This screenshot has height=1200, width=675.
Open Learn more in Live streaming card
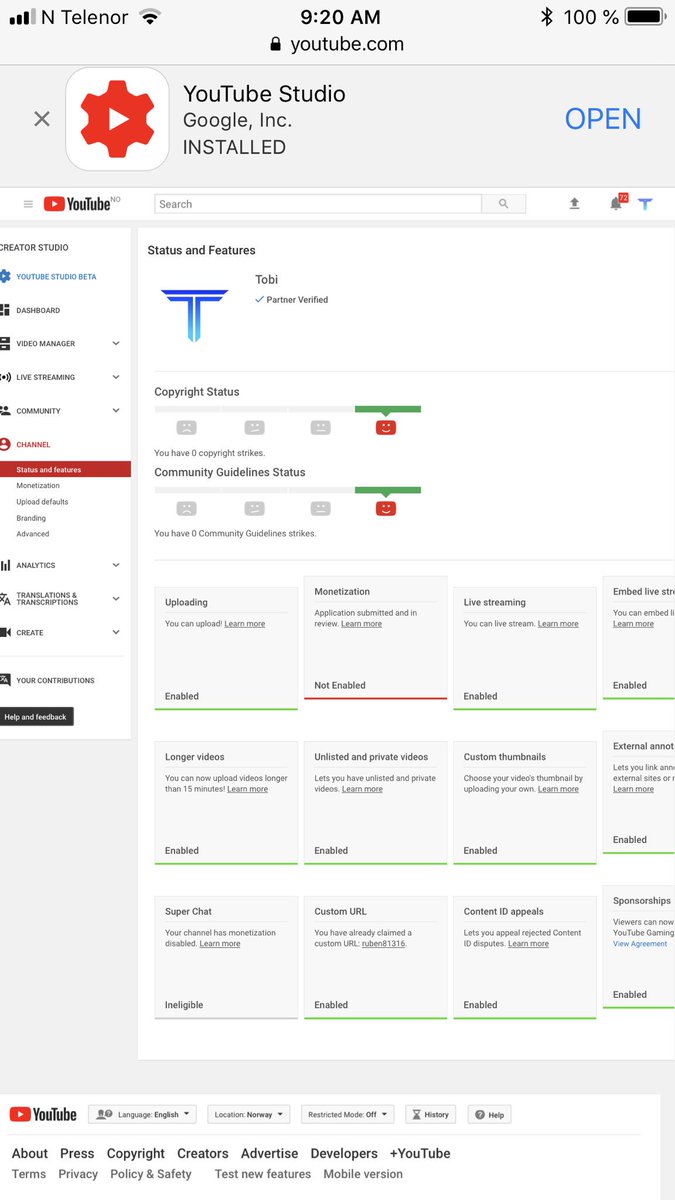pyautogui.click(x=558, y=624)
